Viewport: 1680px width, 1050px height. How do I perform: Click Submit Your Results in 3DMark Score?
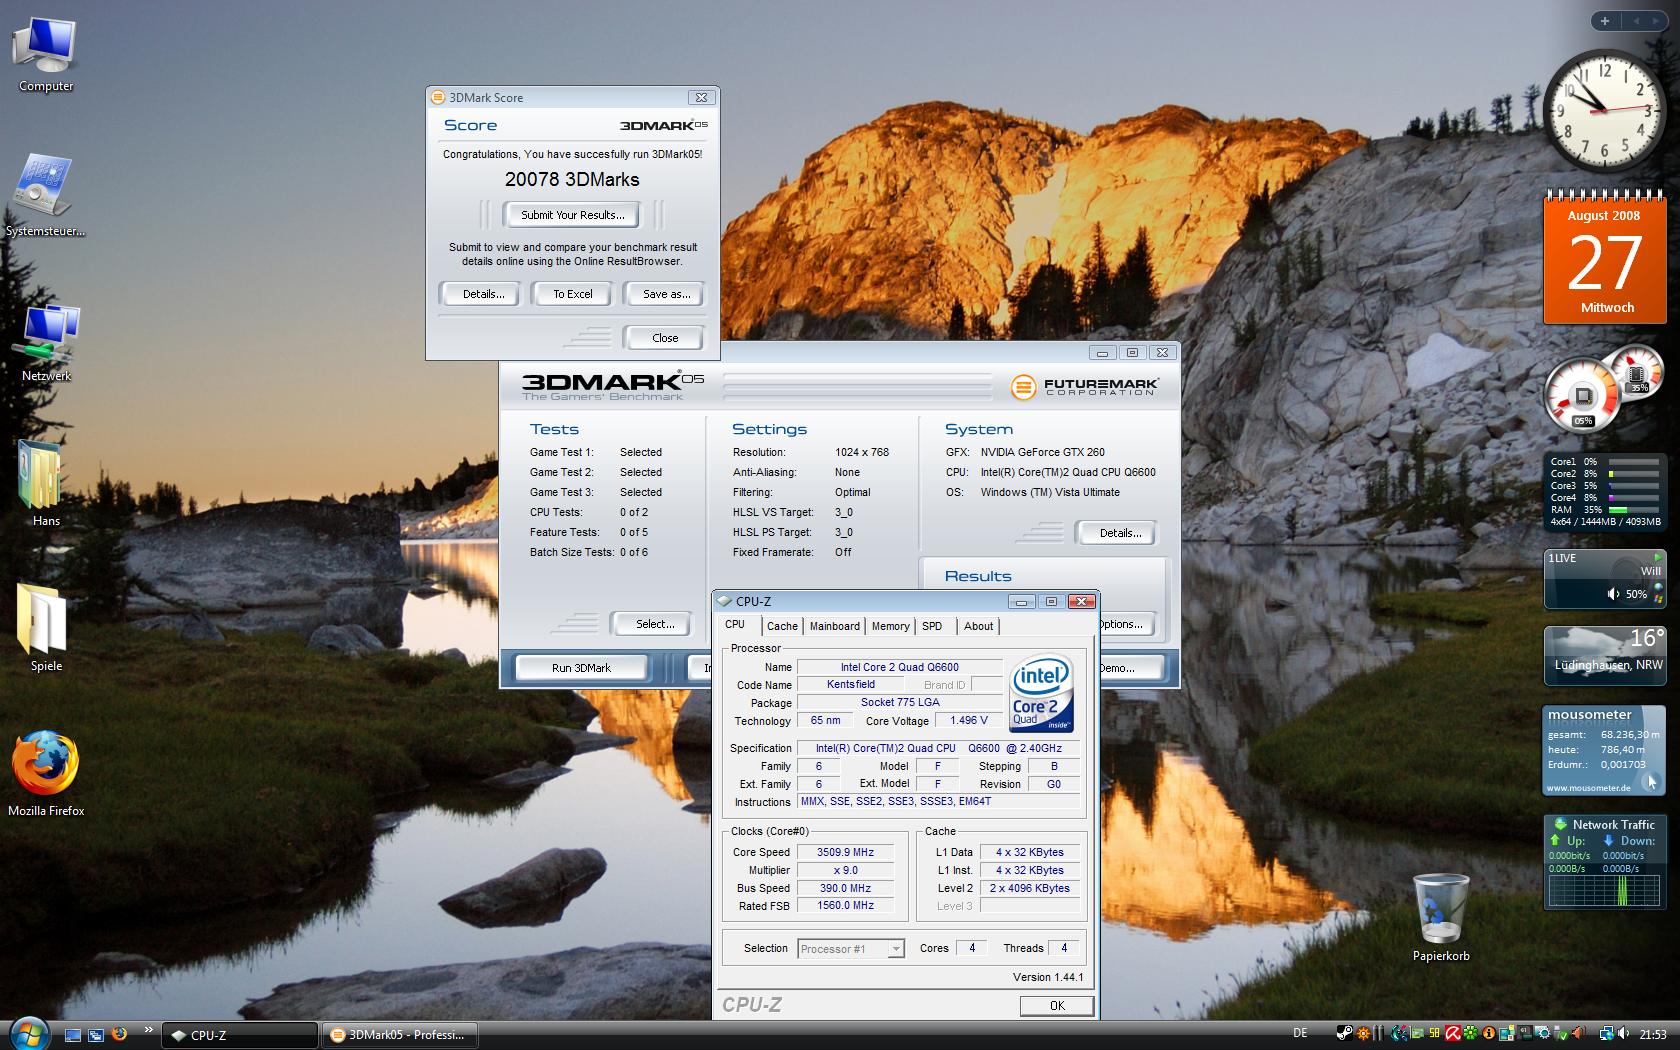[572, 215]
